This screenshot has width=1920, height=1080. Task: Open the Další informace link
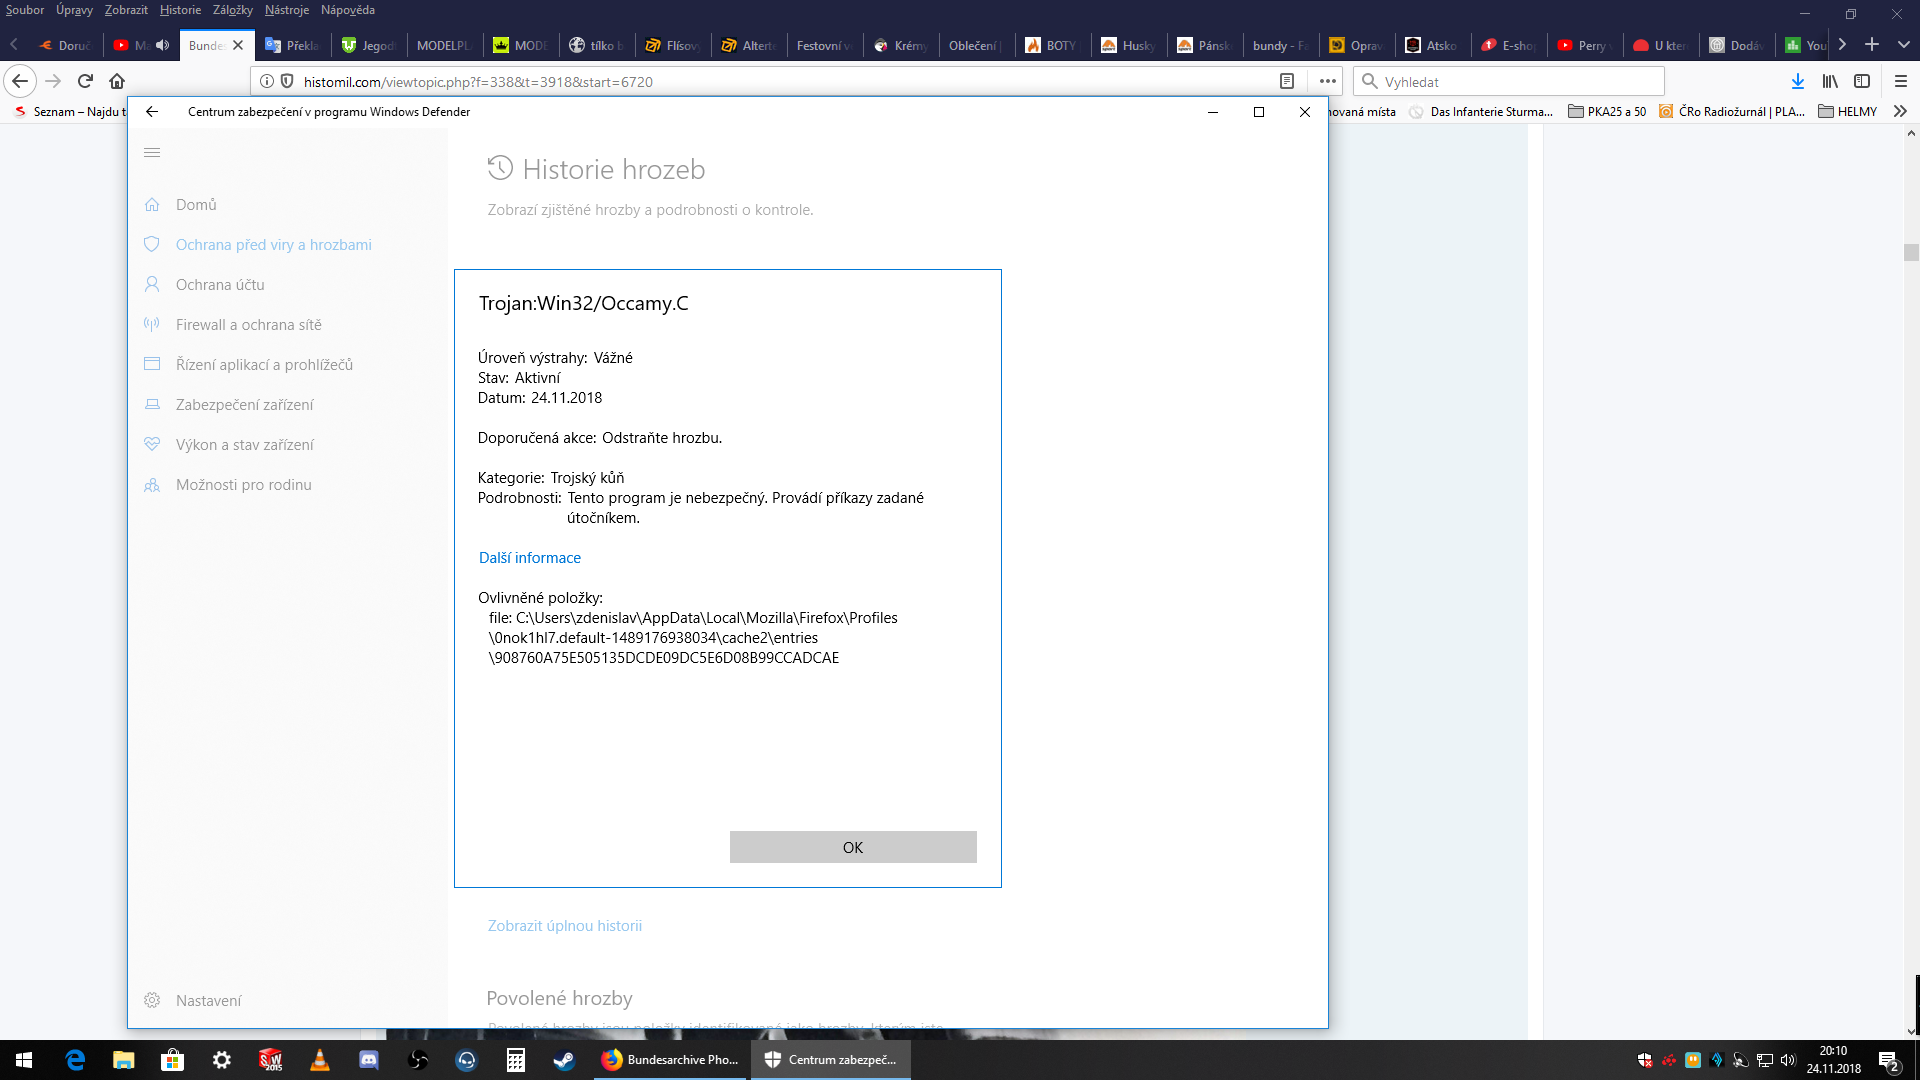tap(529, 558)
